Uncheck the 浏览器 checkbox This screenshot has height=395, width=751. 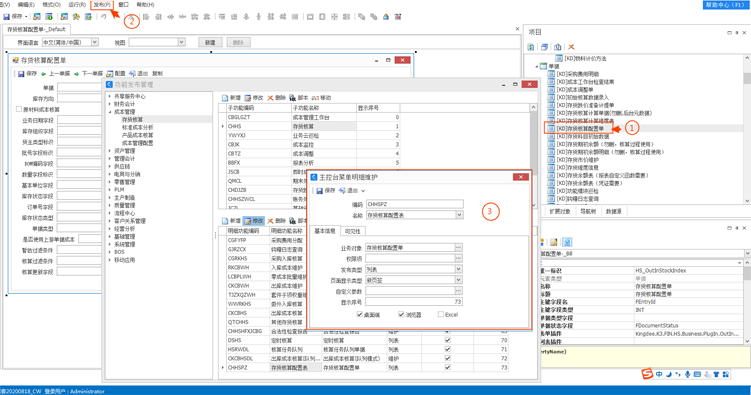tap(401, 315)
